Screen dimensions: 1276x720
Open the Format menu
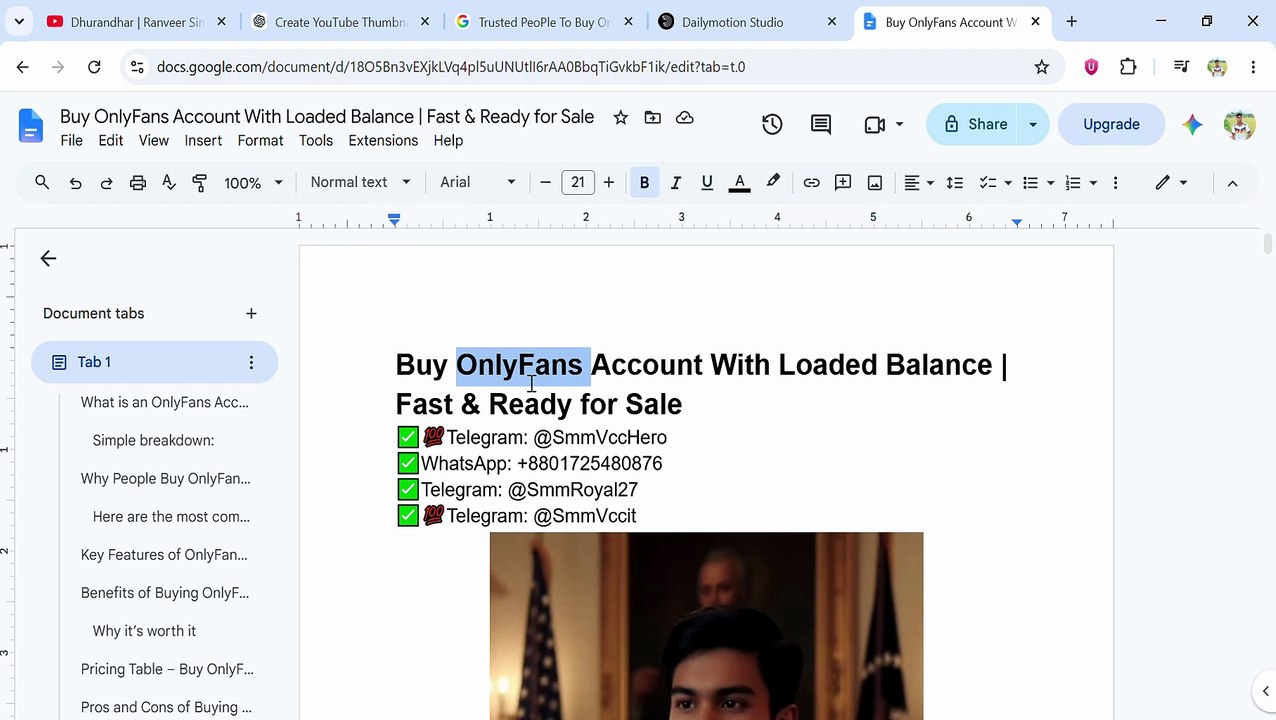tap(260, 140)
